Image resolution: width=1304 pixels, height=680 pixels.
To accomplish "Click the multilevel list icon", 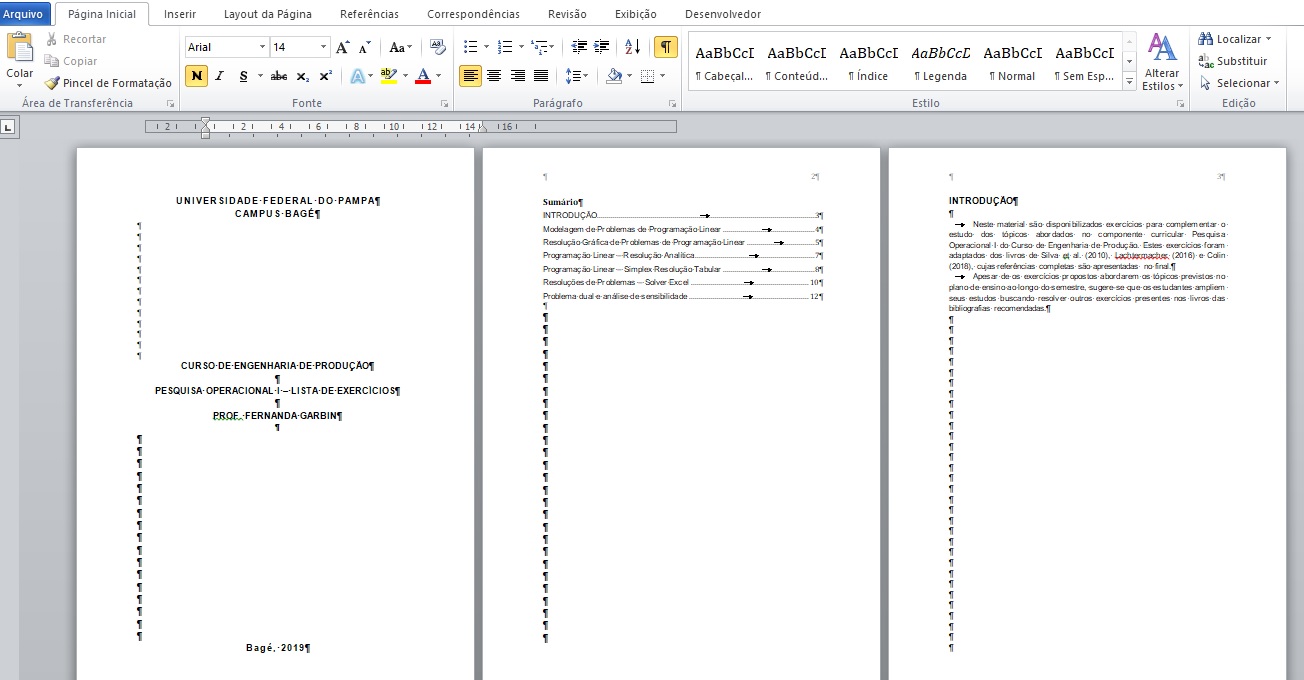I will 540,47.
